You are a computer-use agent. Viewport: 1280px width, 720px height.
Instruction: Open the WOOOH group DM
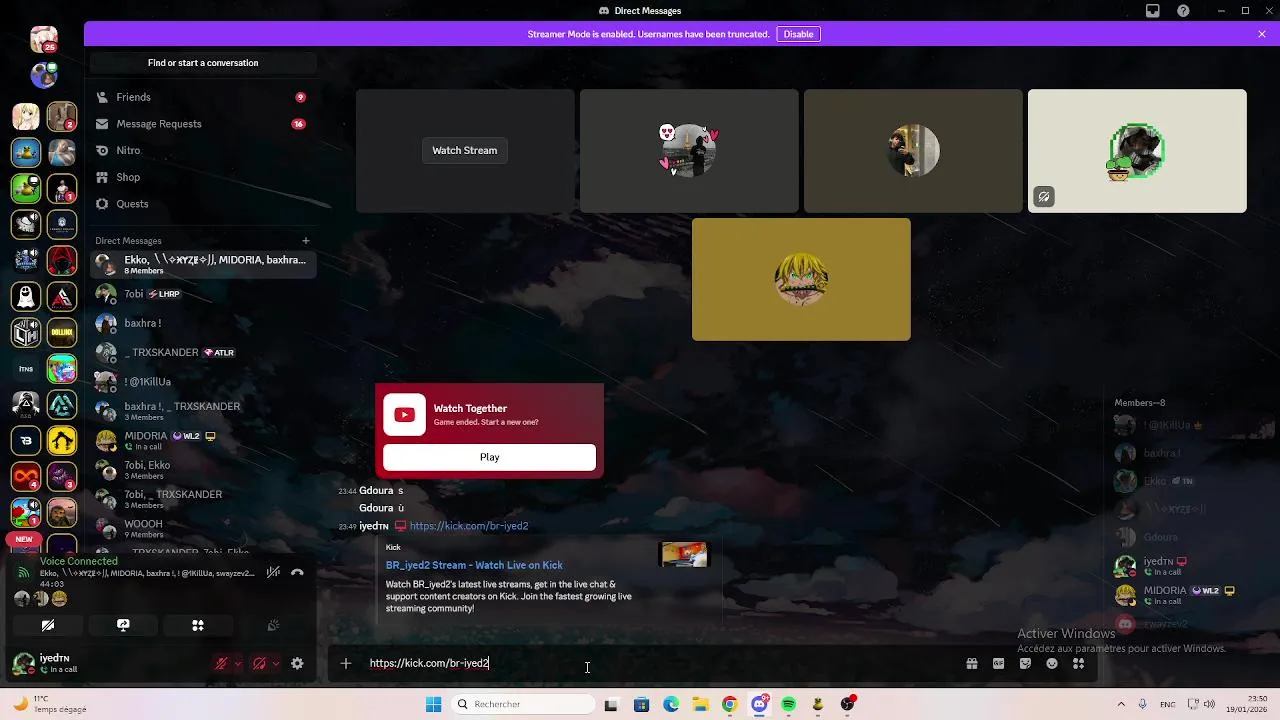[203, 528]
